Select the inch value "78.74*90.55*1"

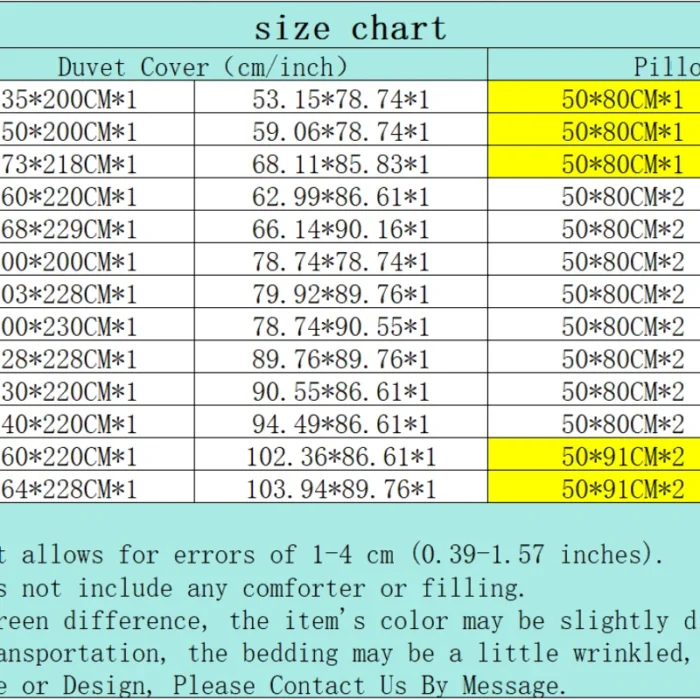(341, 326)
